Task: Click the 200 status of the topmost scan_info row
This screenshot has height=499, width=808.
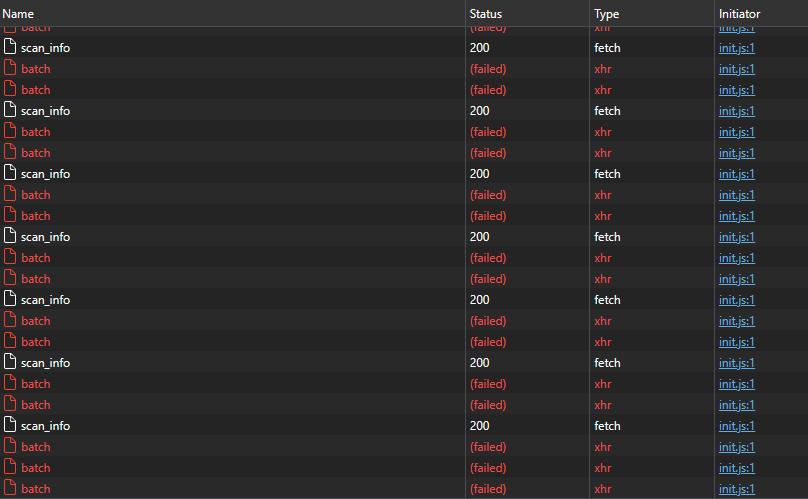Action: pos(480,48)
